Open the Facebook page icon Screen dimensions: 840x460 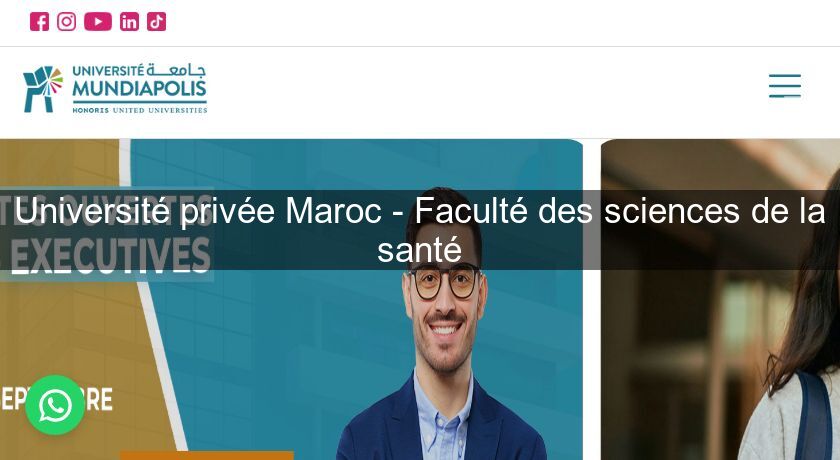point(39,22)
